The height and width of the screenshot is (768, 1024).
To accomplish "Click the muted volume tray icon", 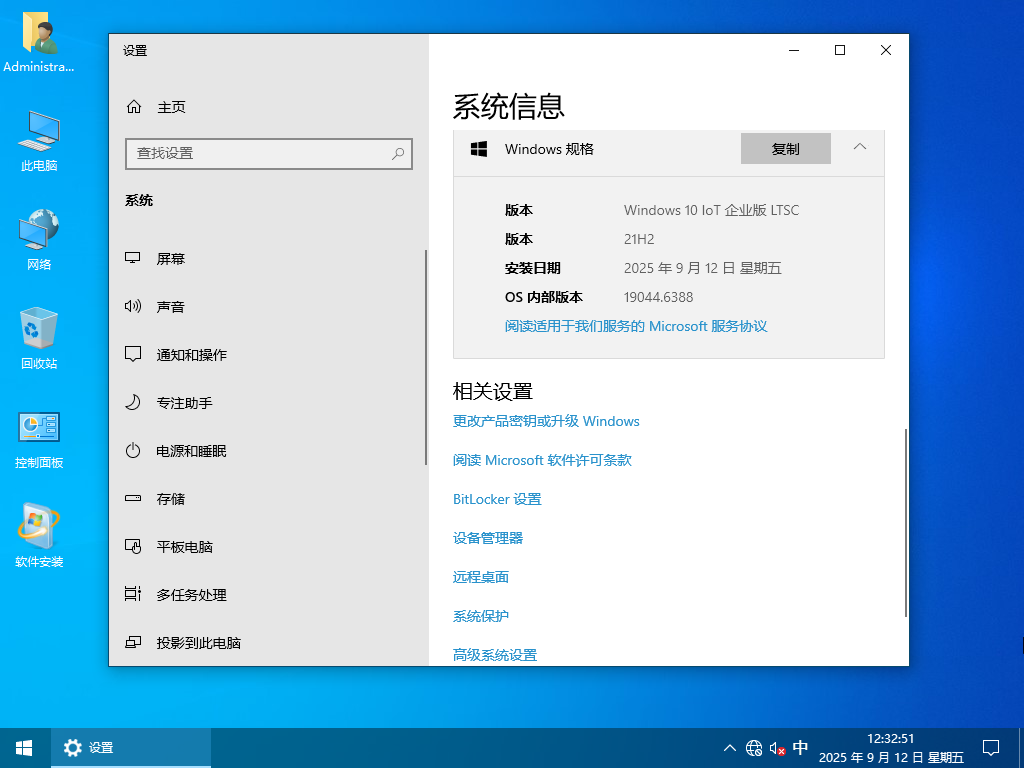I will 777,748.
